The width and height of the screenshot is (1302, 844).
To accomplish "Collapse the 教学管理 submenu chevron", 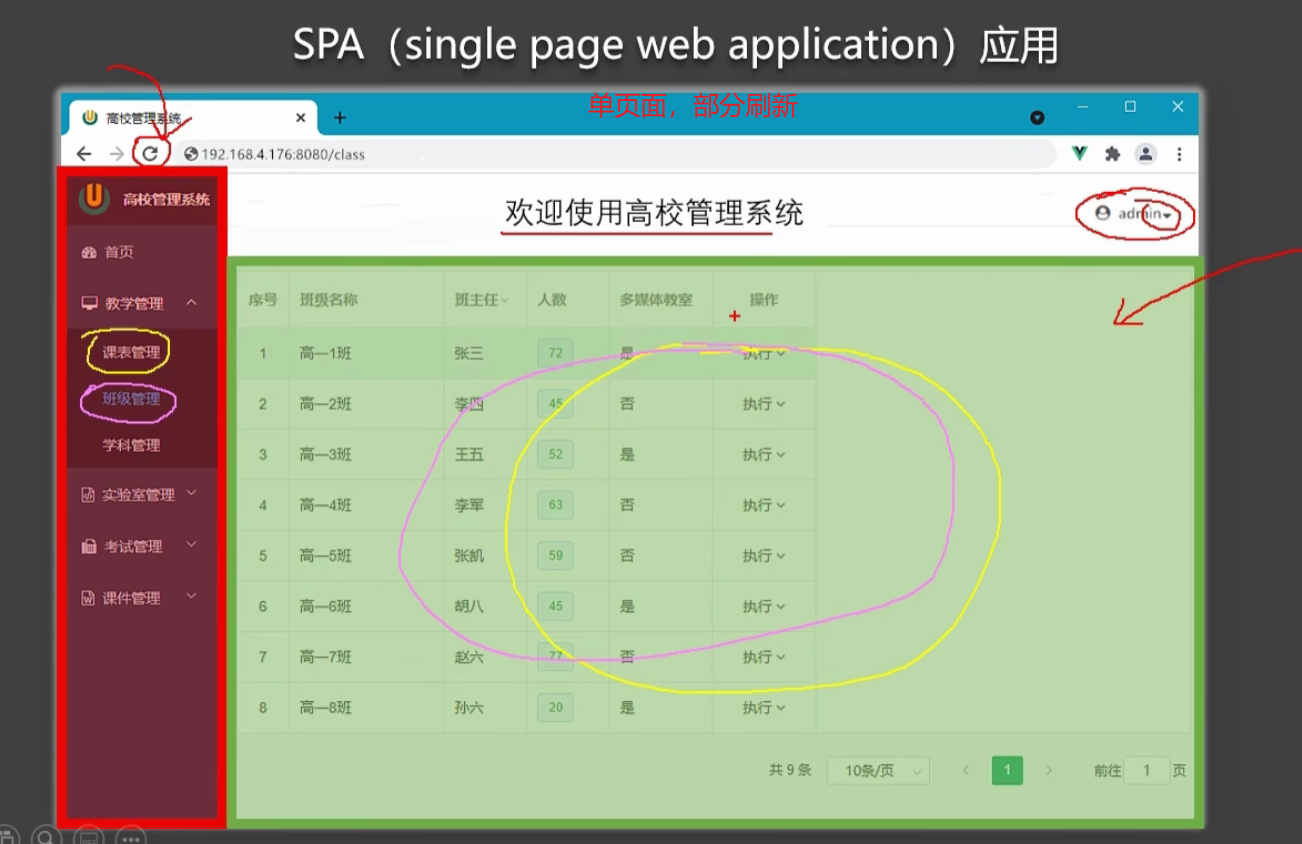I will click(191, 302).
